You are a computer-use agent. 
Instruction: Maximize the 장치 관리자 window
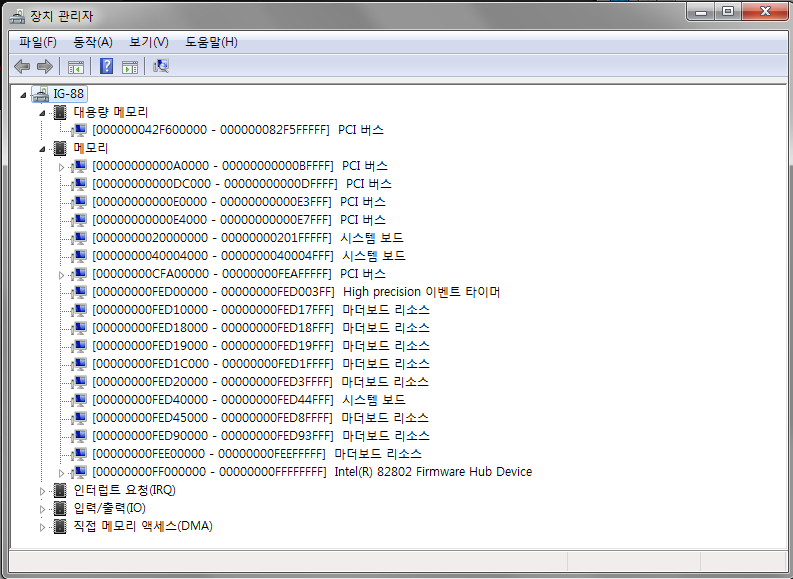728,11
